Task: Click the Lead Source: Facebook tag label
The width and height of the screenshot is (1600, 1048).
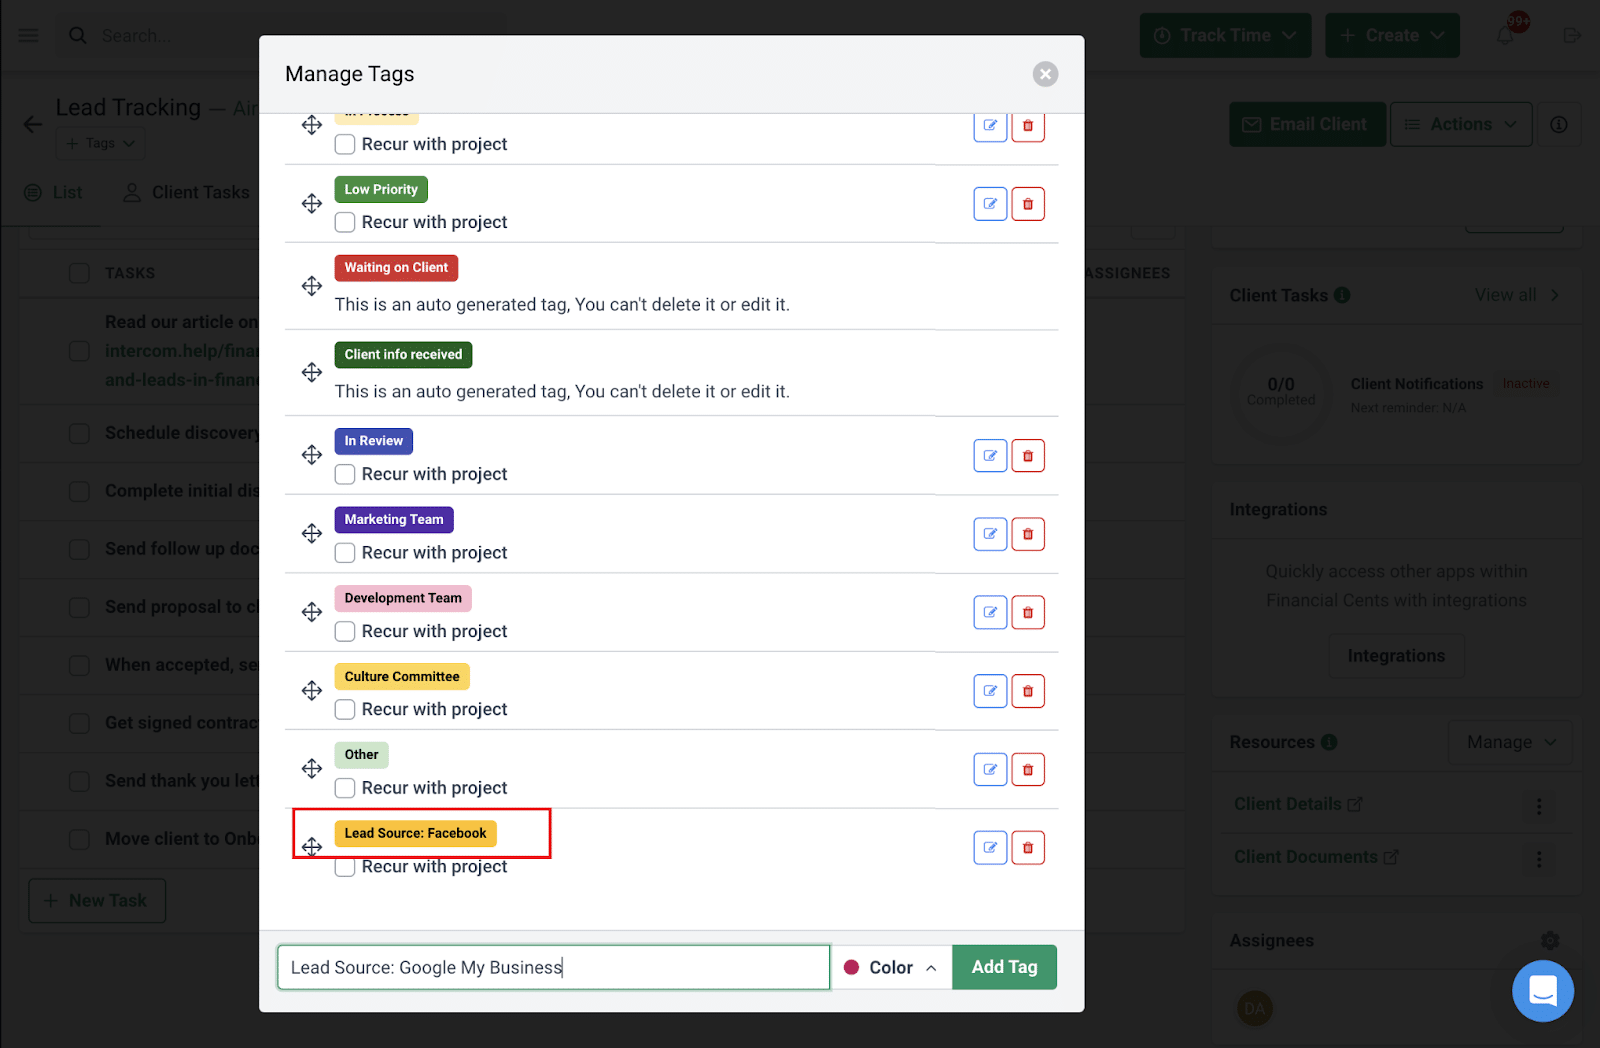Action: (x=415, y=833)
